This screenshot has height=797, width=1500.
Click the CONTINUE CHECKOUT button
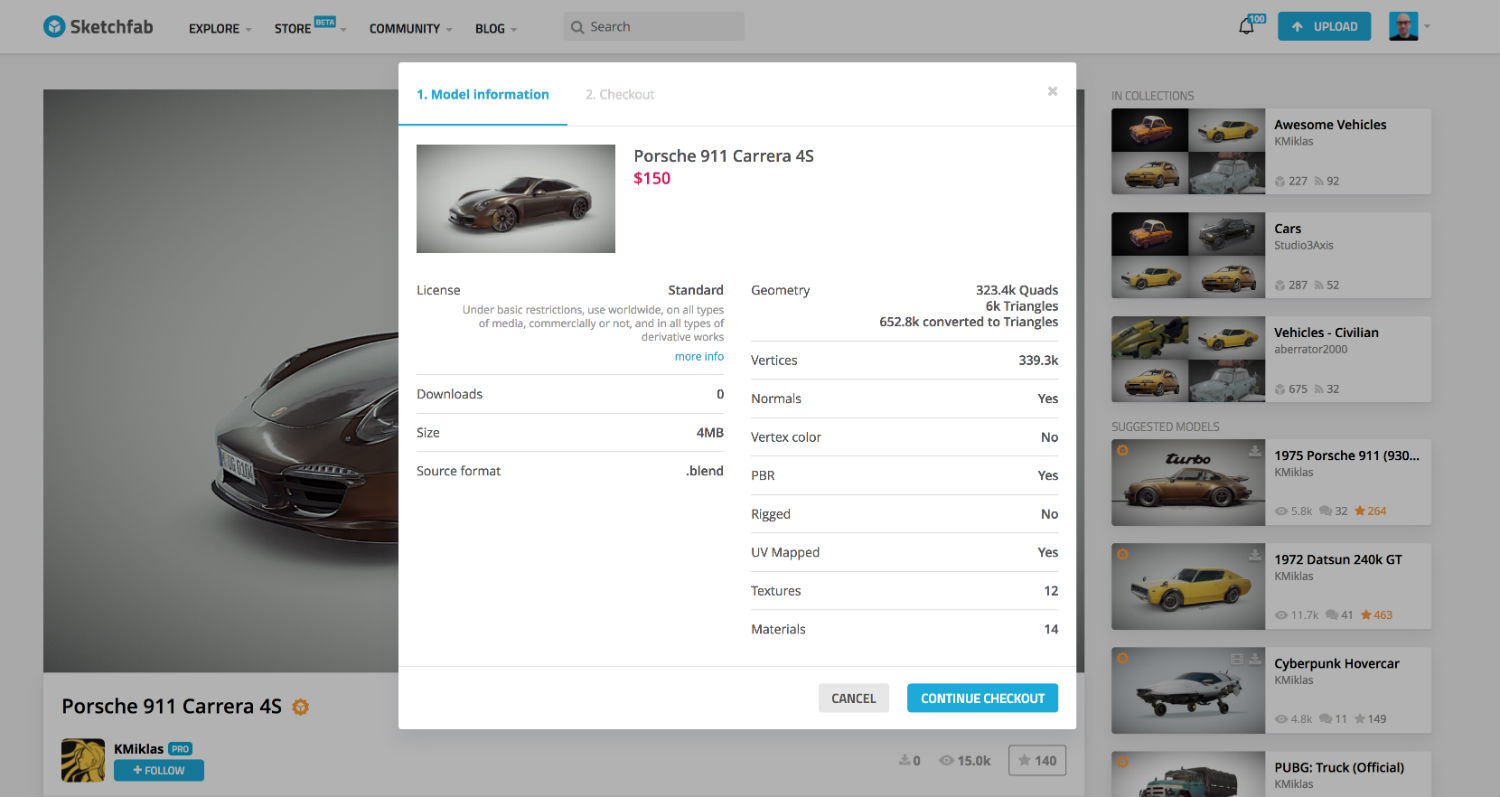click(x=982, y=698)
